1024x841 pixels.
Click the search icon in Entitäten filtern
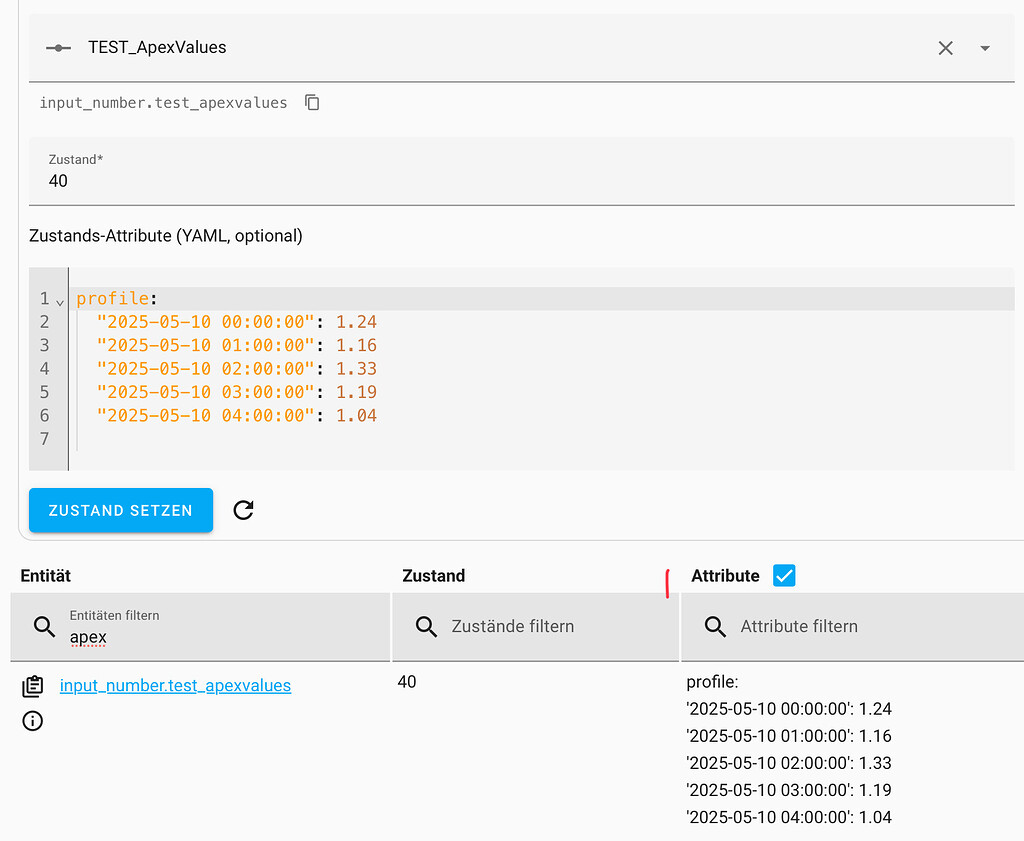pyautogui.click(x=44, y=627)
